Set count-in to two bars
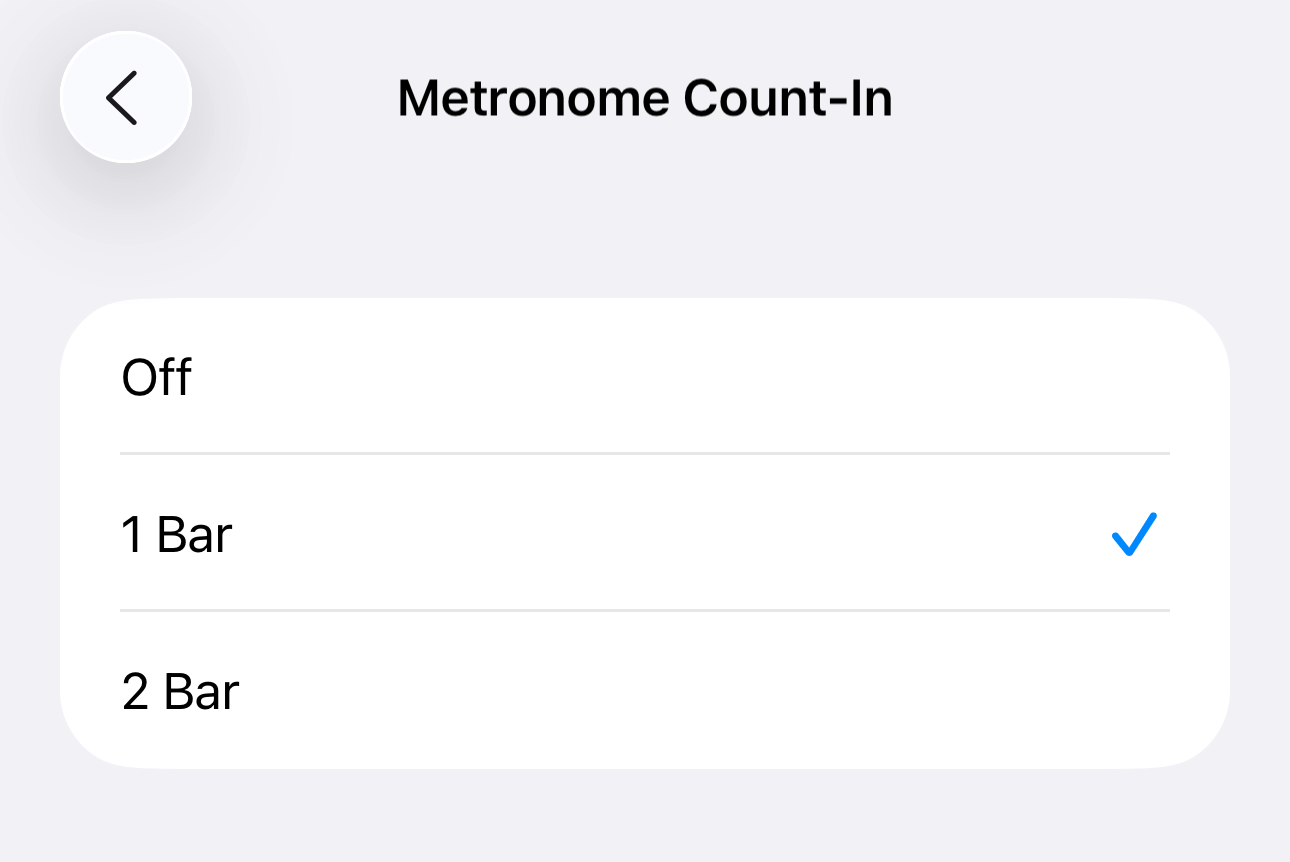 coord(644,691)
